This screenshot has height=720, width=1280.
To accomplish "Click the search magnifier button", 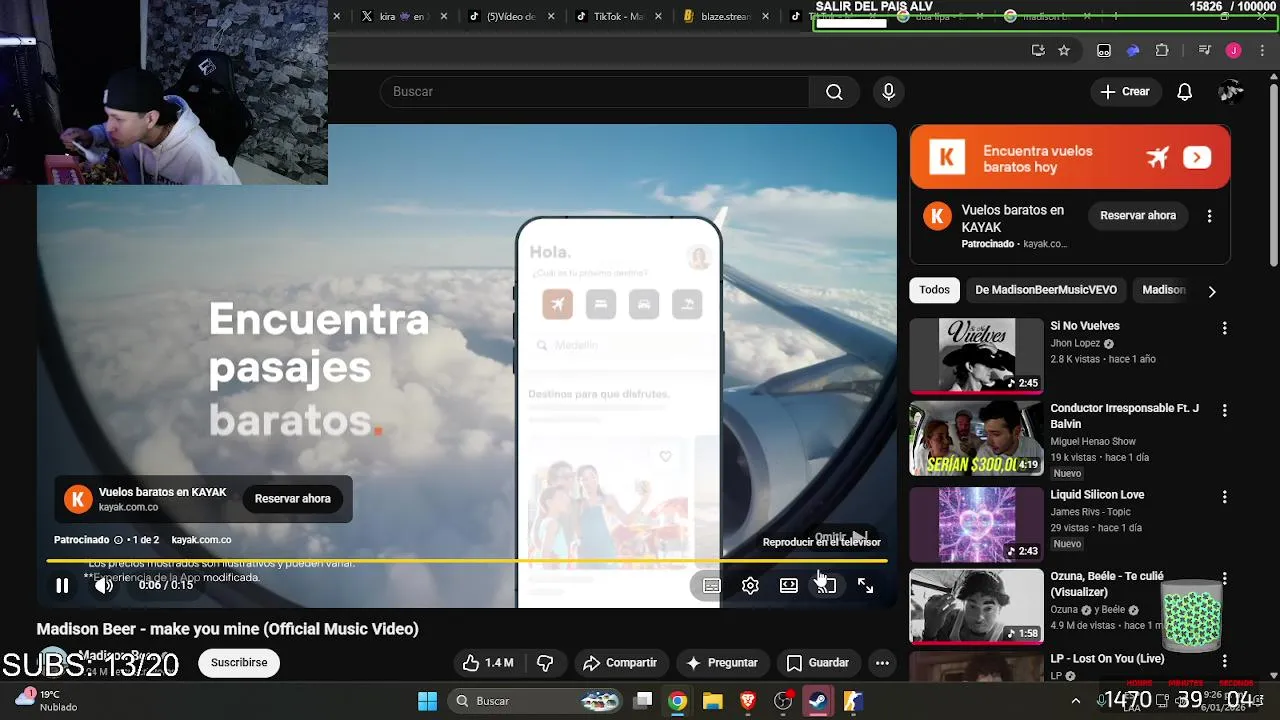I will (x=834, y=92).
